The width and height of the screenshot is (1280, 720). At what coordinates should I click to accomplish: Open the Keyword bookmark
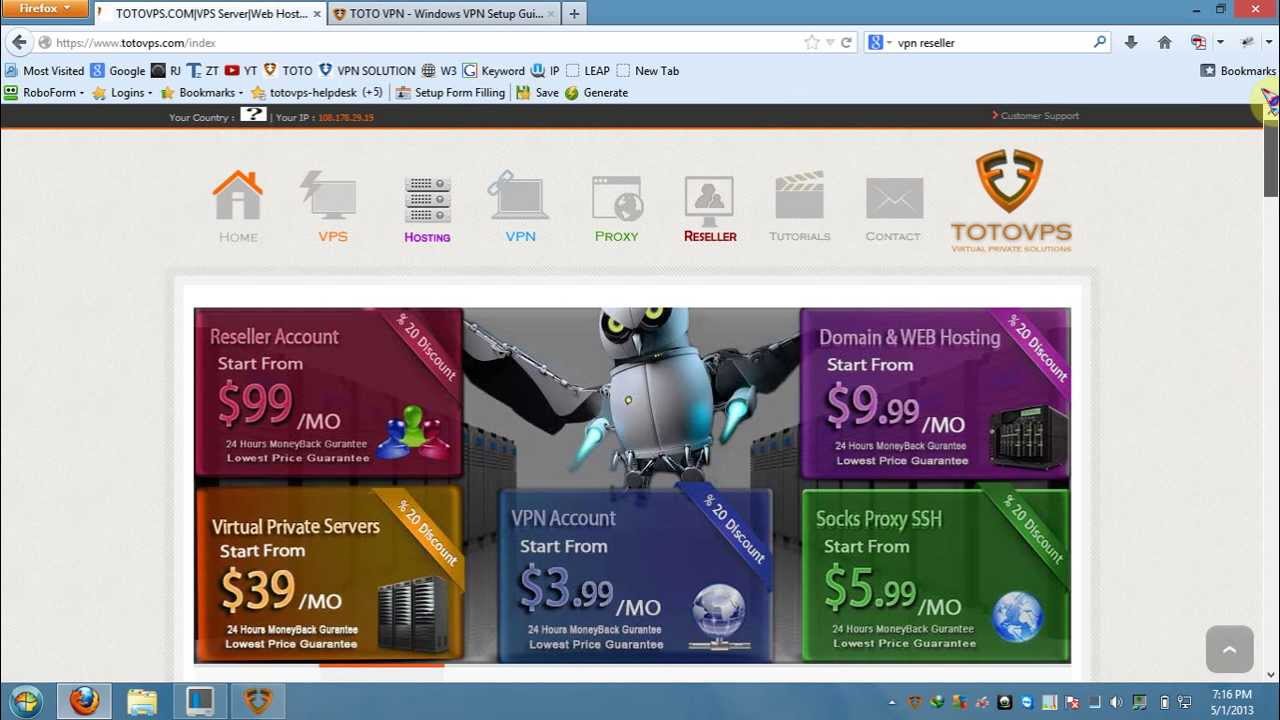point(494,71)
